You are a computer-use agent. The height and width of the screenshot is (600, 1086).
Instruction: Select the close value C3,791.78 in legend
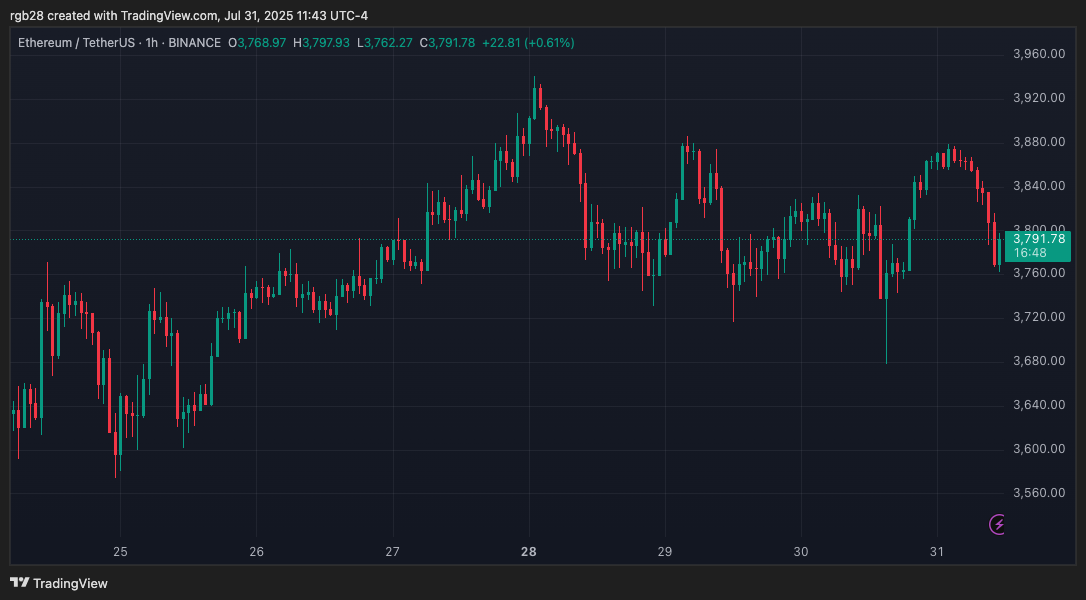tap(445, 43)
